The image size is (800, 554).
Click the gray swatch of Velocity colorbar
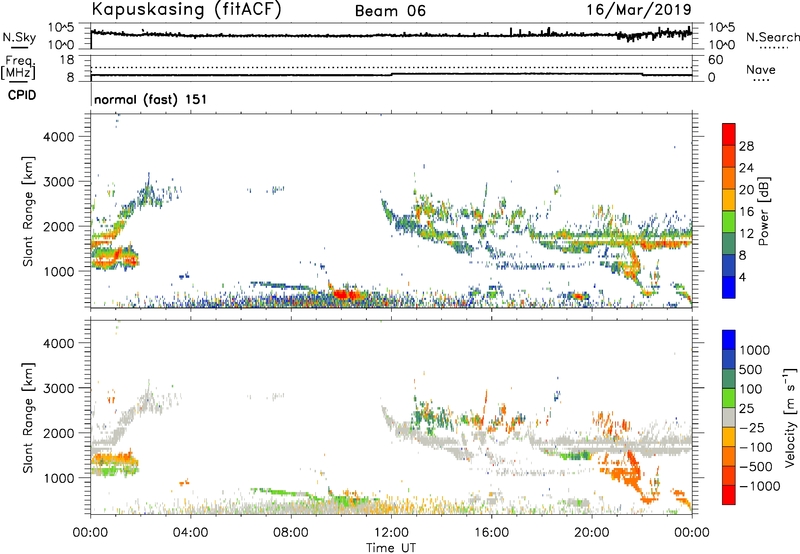pyautogui.click(x=729, y=417)
